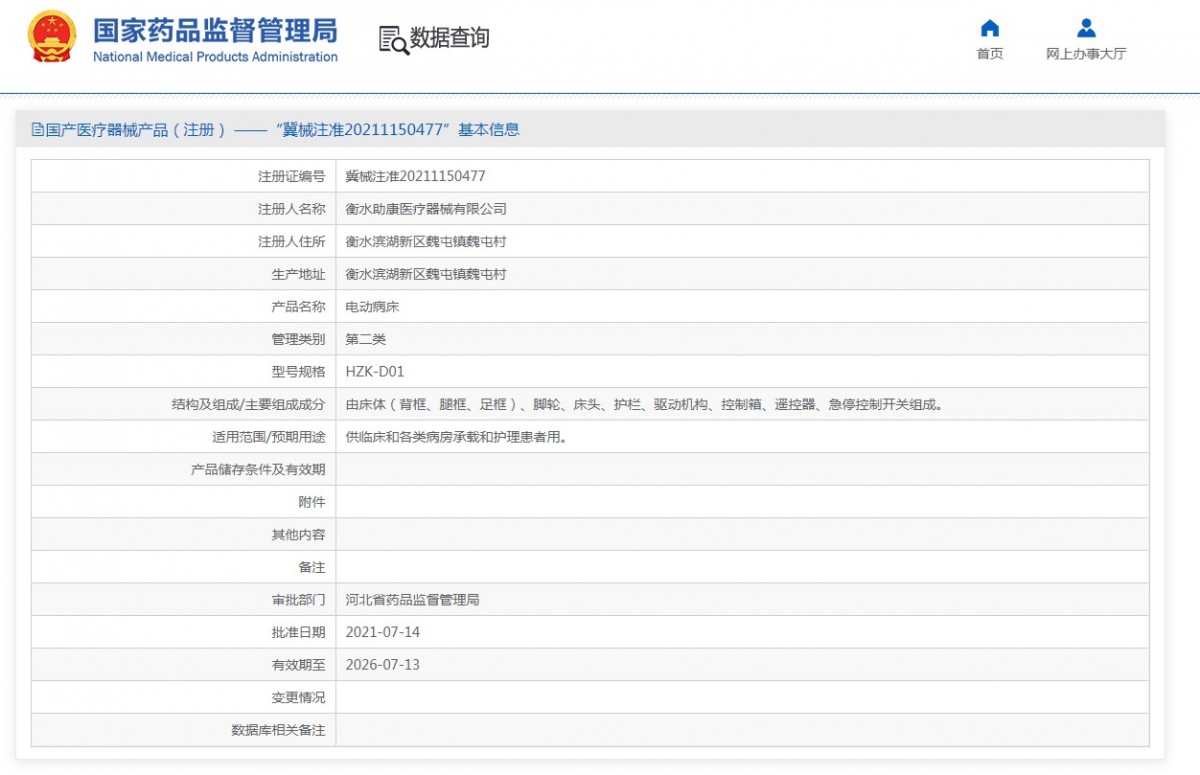Image resolution: width=1200 pixels, height=775 pixels.
Task: Click the document icon before 国产医疗器械产品
Action: [37, 130]
